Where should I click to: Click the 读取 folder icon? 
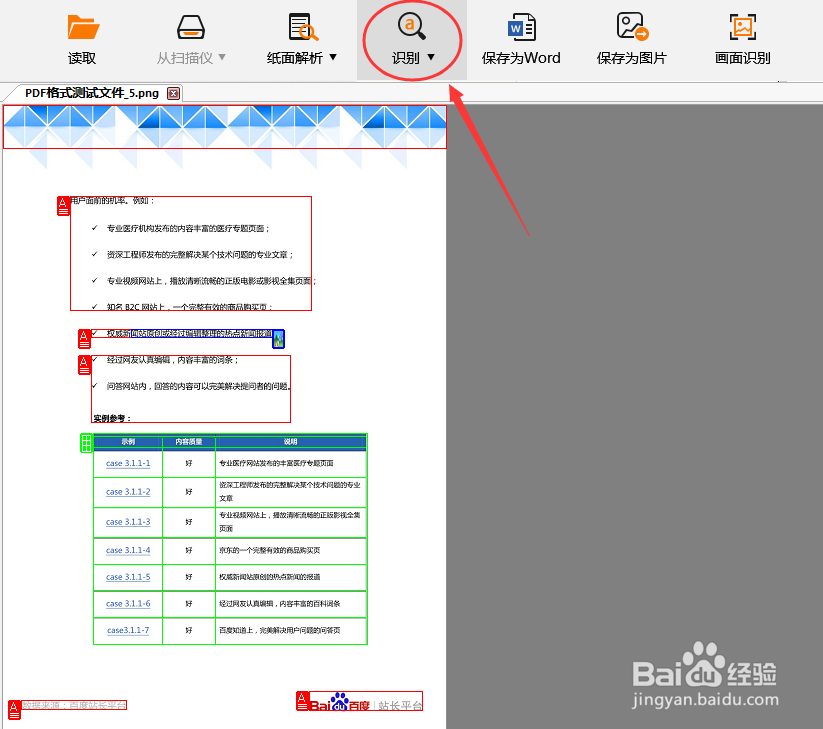pos(83,27)
